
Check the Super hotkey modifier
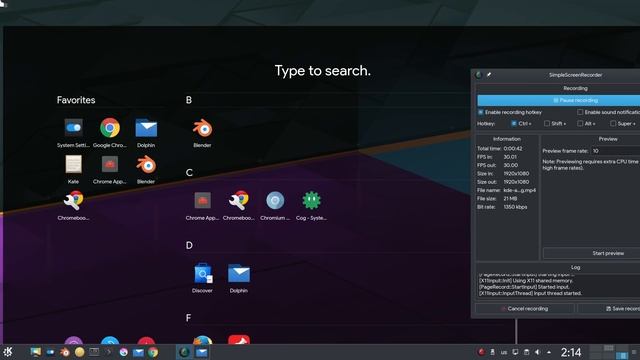613,124
